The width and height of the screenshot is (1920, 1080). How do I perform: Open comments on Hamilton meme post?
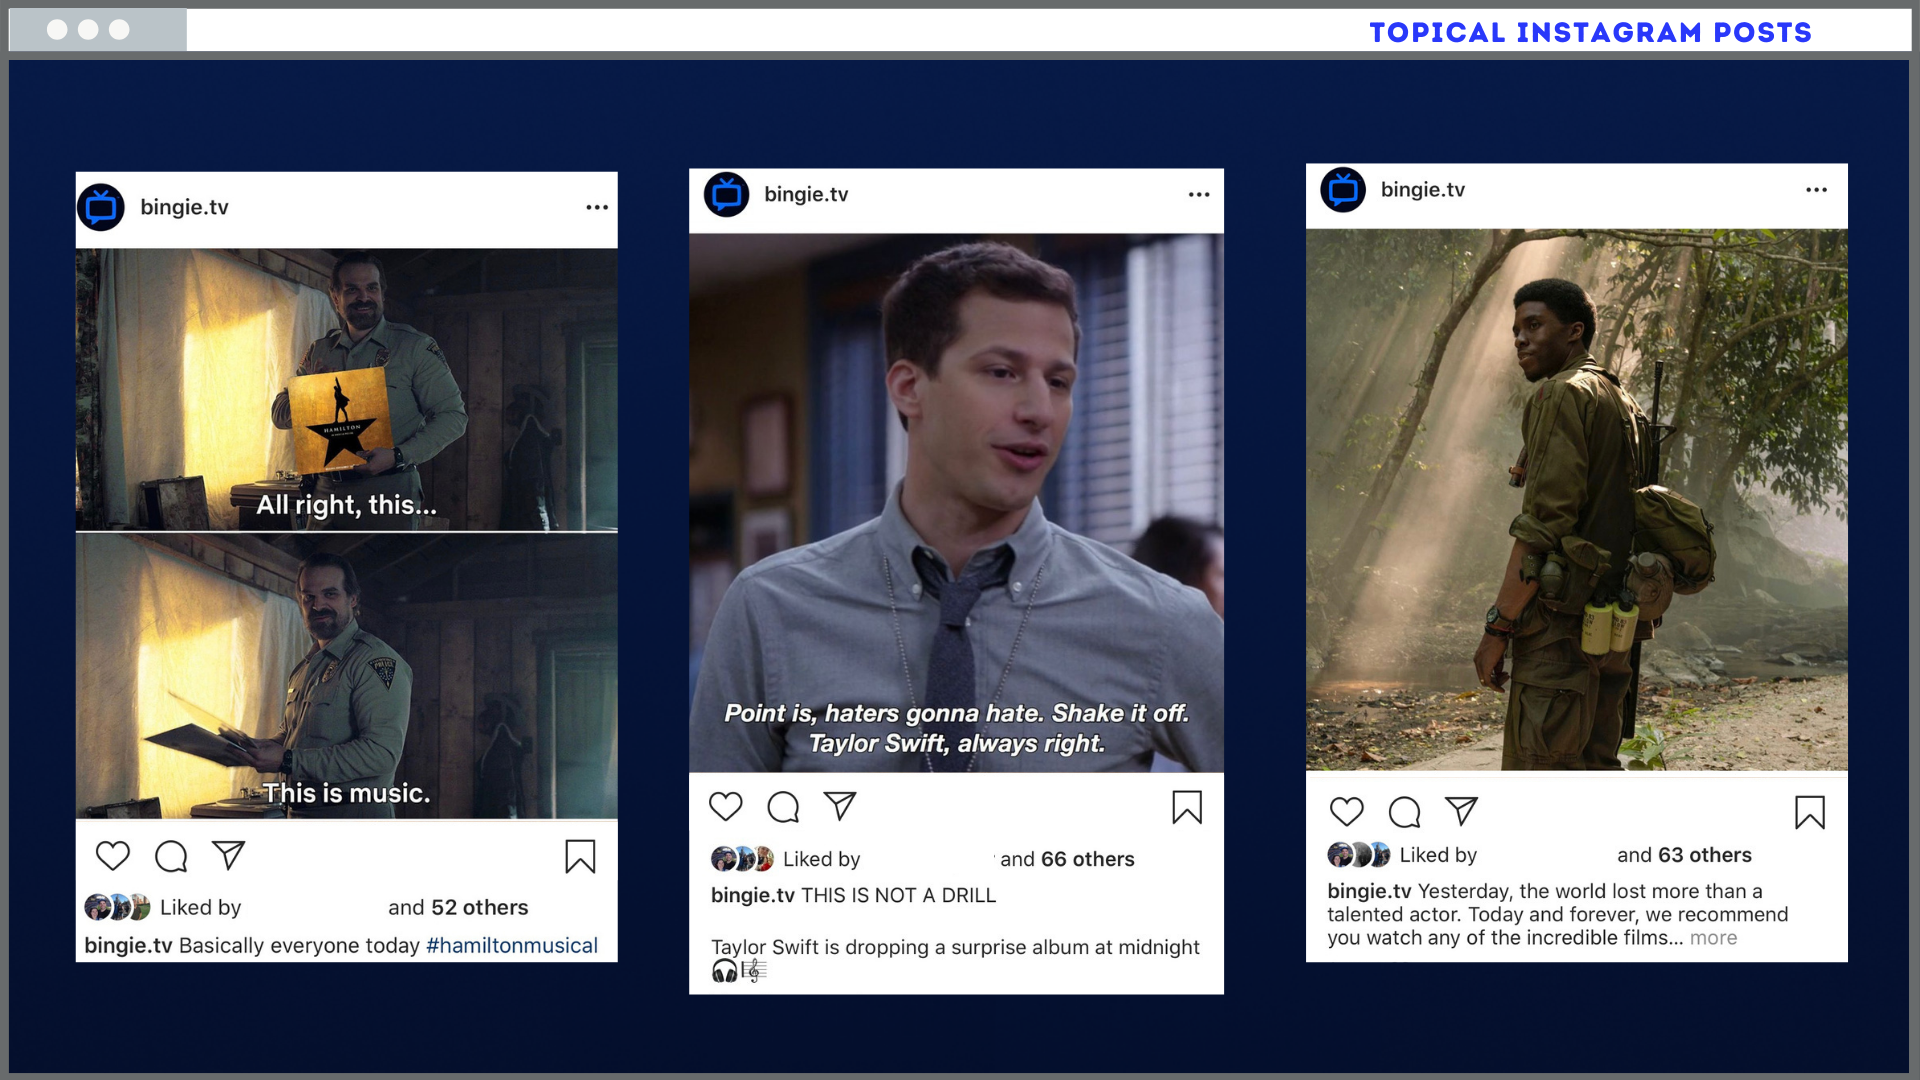pos(171,856)
